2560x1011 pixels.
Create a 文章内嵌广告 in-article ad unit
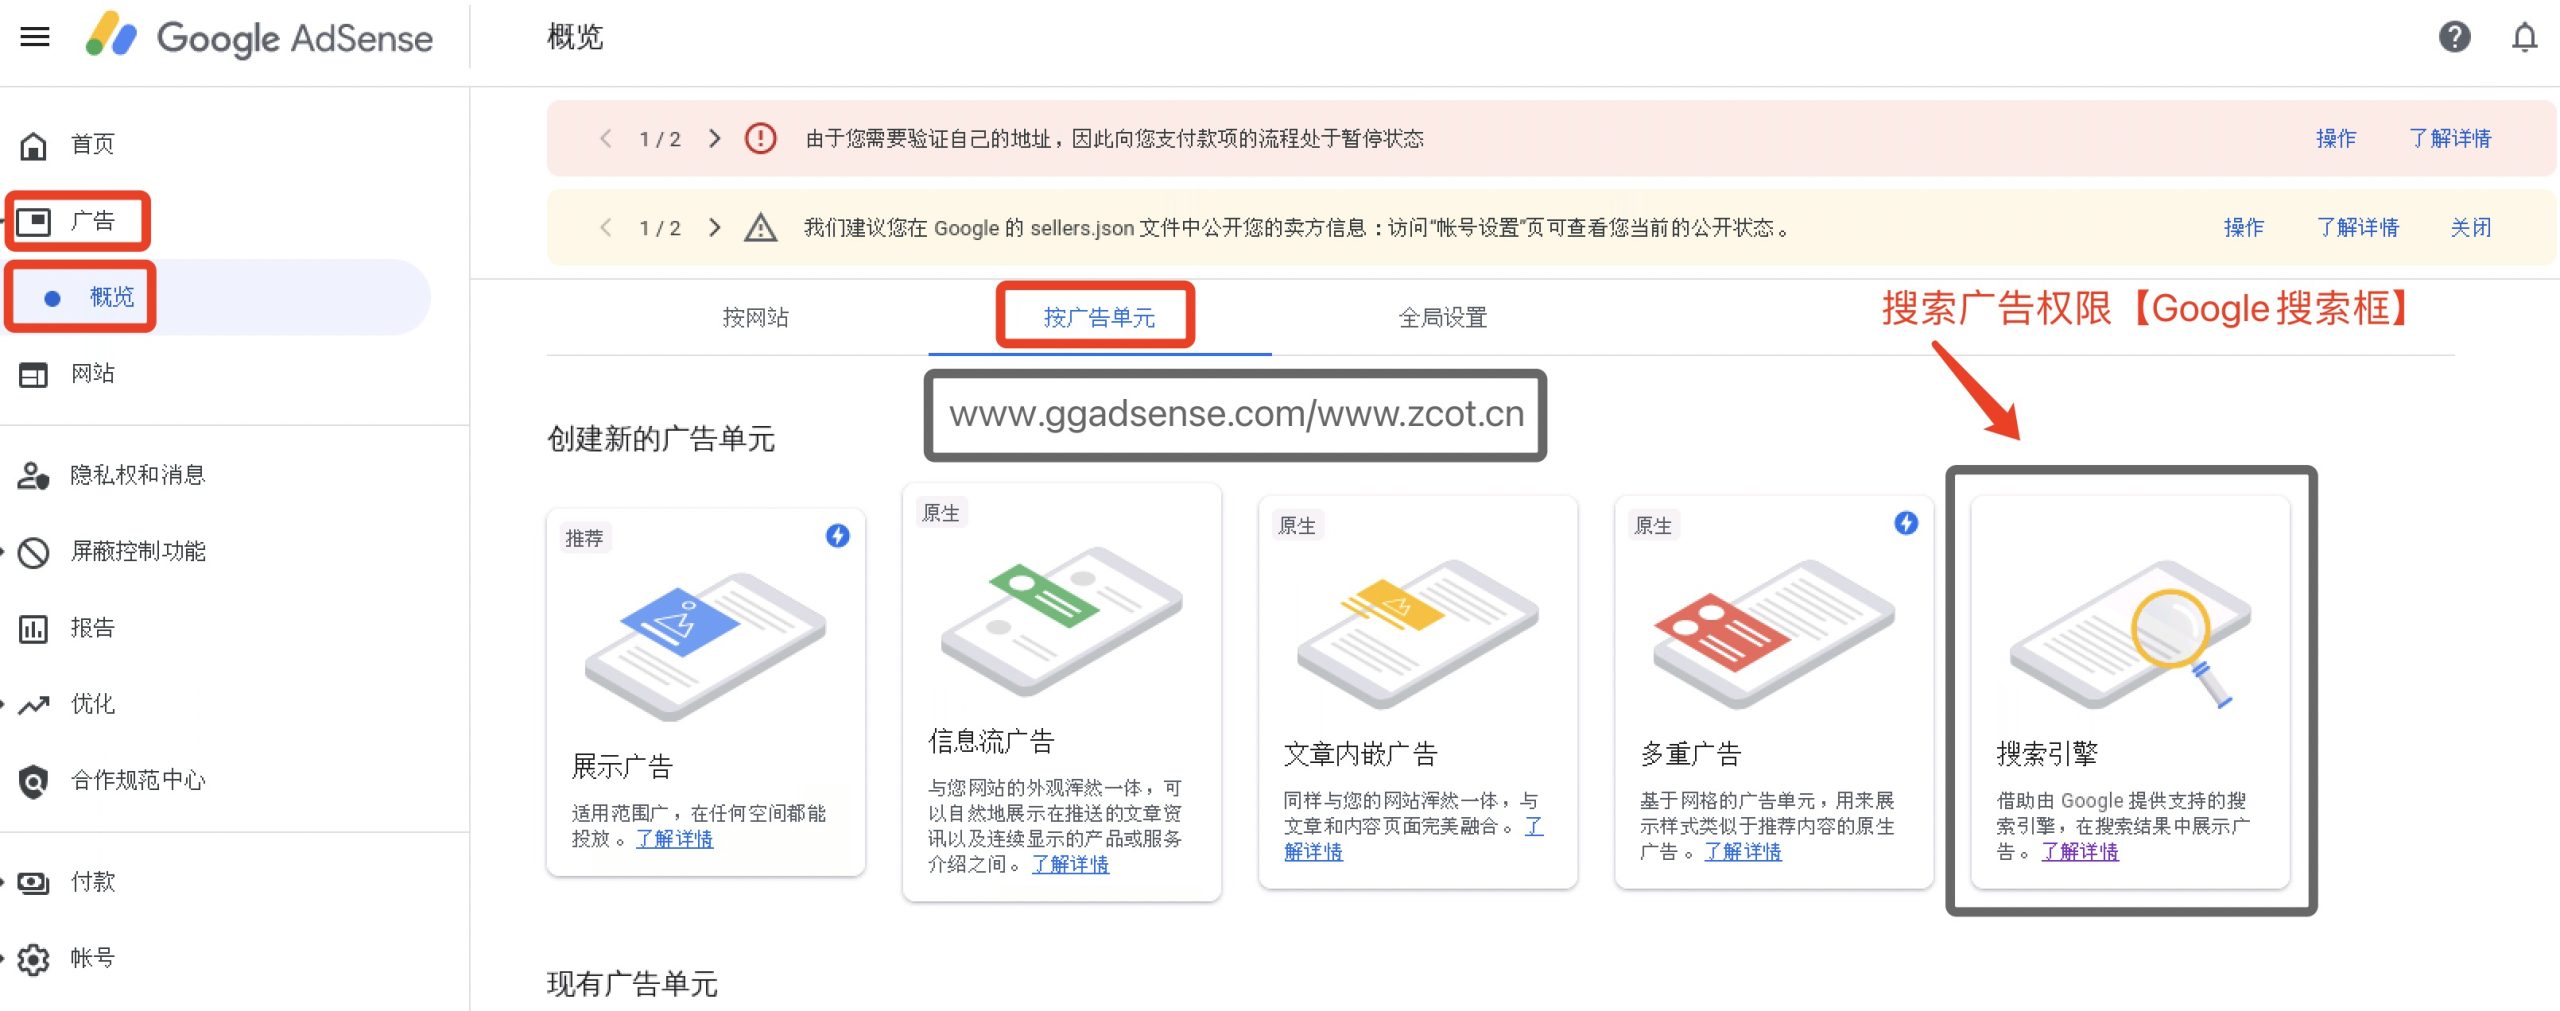[1418, 692]
